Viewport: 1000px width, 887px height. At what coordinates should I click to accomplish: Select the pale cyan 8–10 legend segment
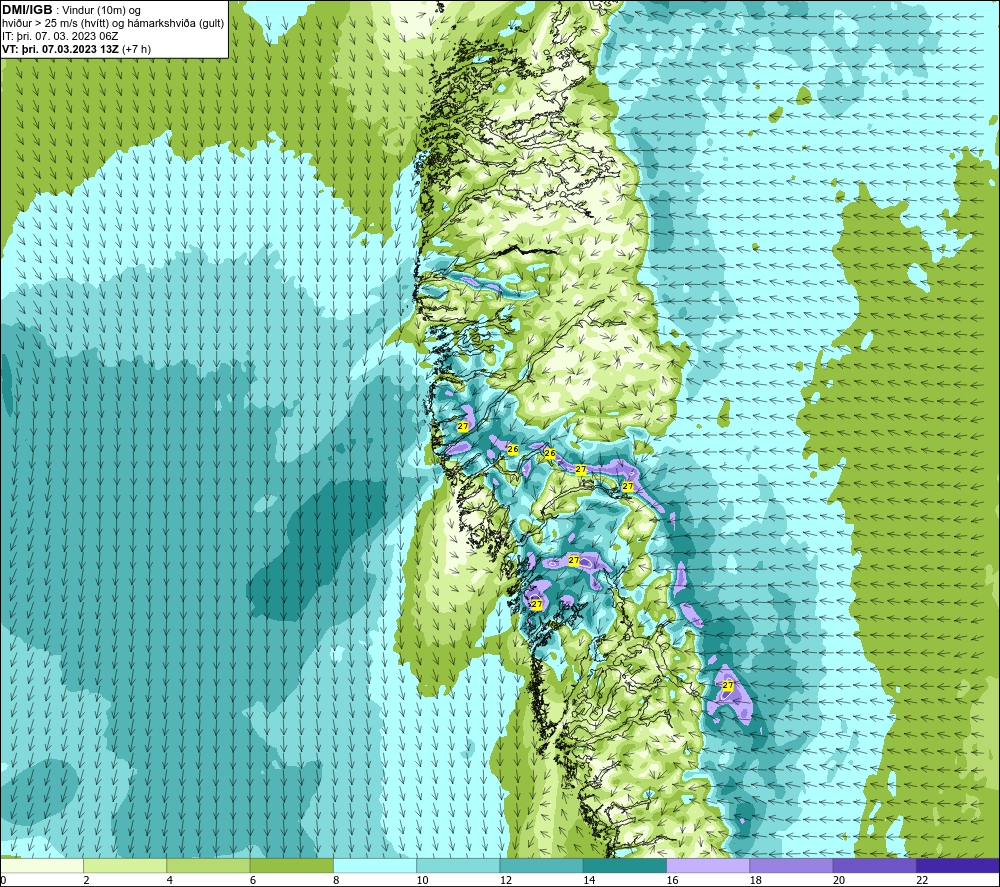click(x=375, y=865)
